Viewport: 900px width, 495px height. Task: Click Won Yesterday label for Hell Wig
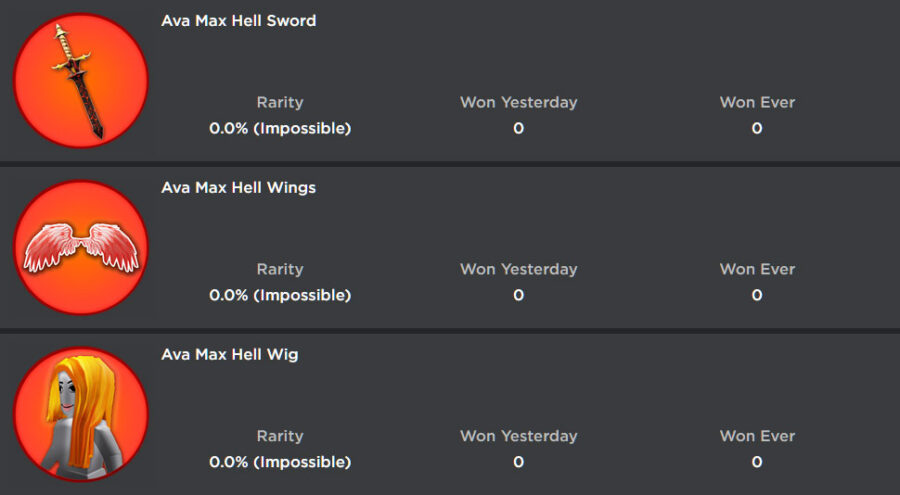518,436
